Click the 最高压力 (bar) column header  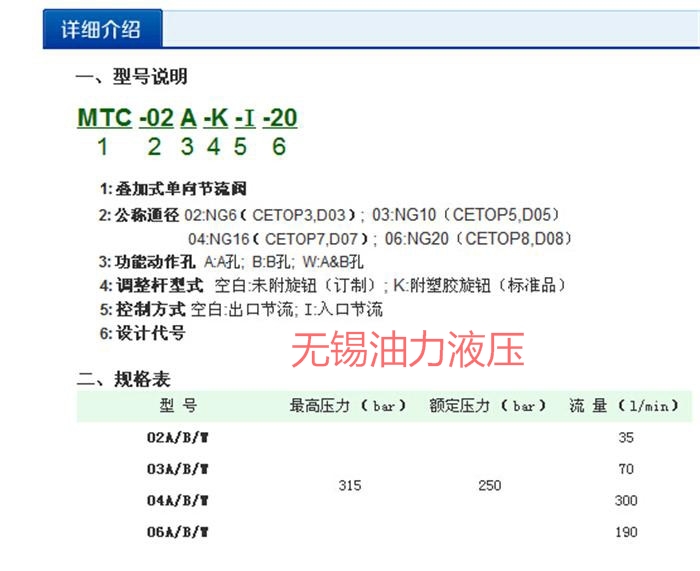tap(349, 406)
